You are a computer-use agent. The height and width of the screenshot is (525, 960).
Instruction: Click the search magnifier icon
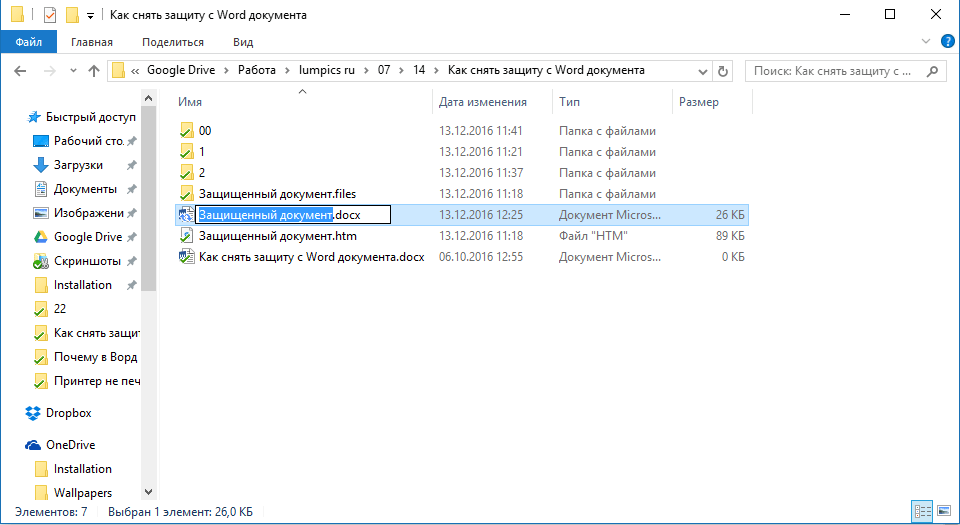(x=932, y=71)
